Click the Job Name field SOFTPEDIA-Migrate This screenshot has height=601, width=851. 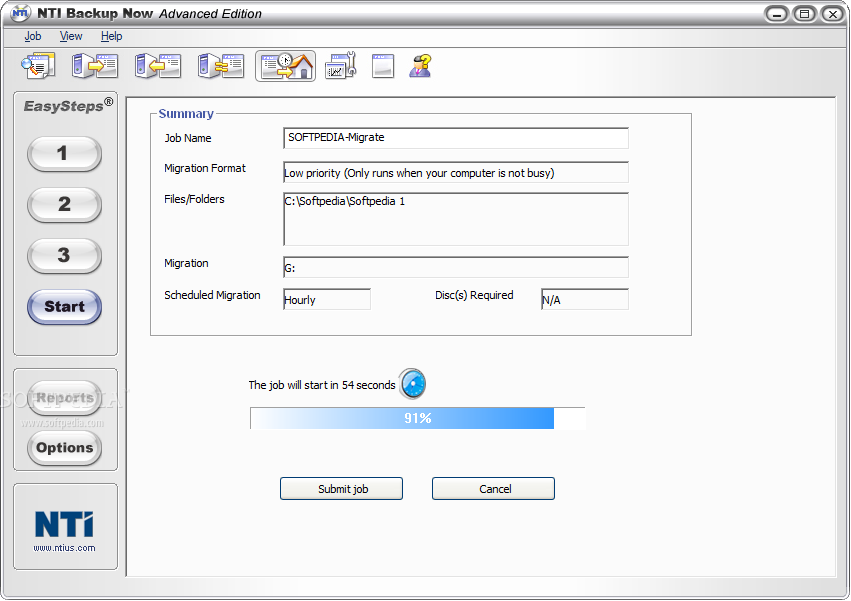pyautogui.click(x=456, y=138)
